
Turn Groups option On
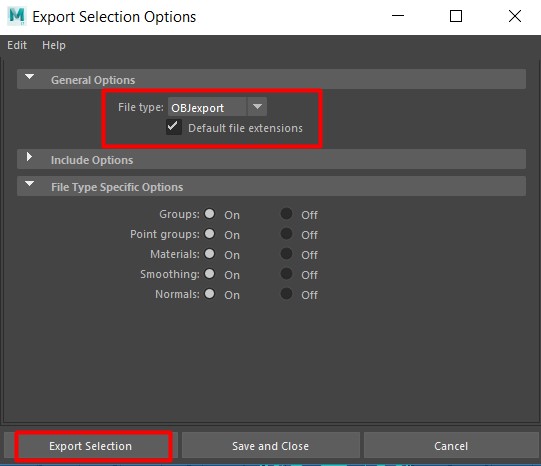(x=209, y=214)
